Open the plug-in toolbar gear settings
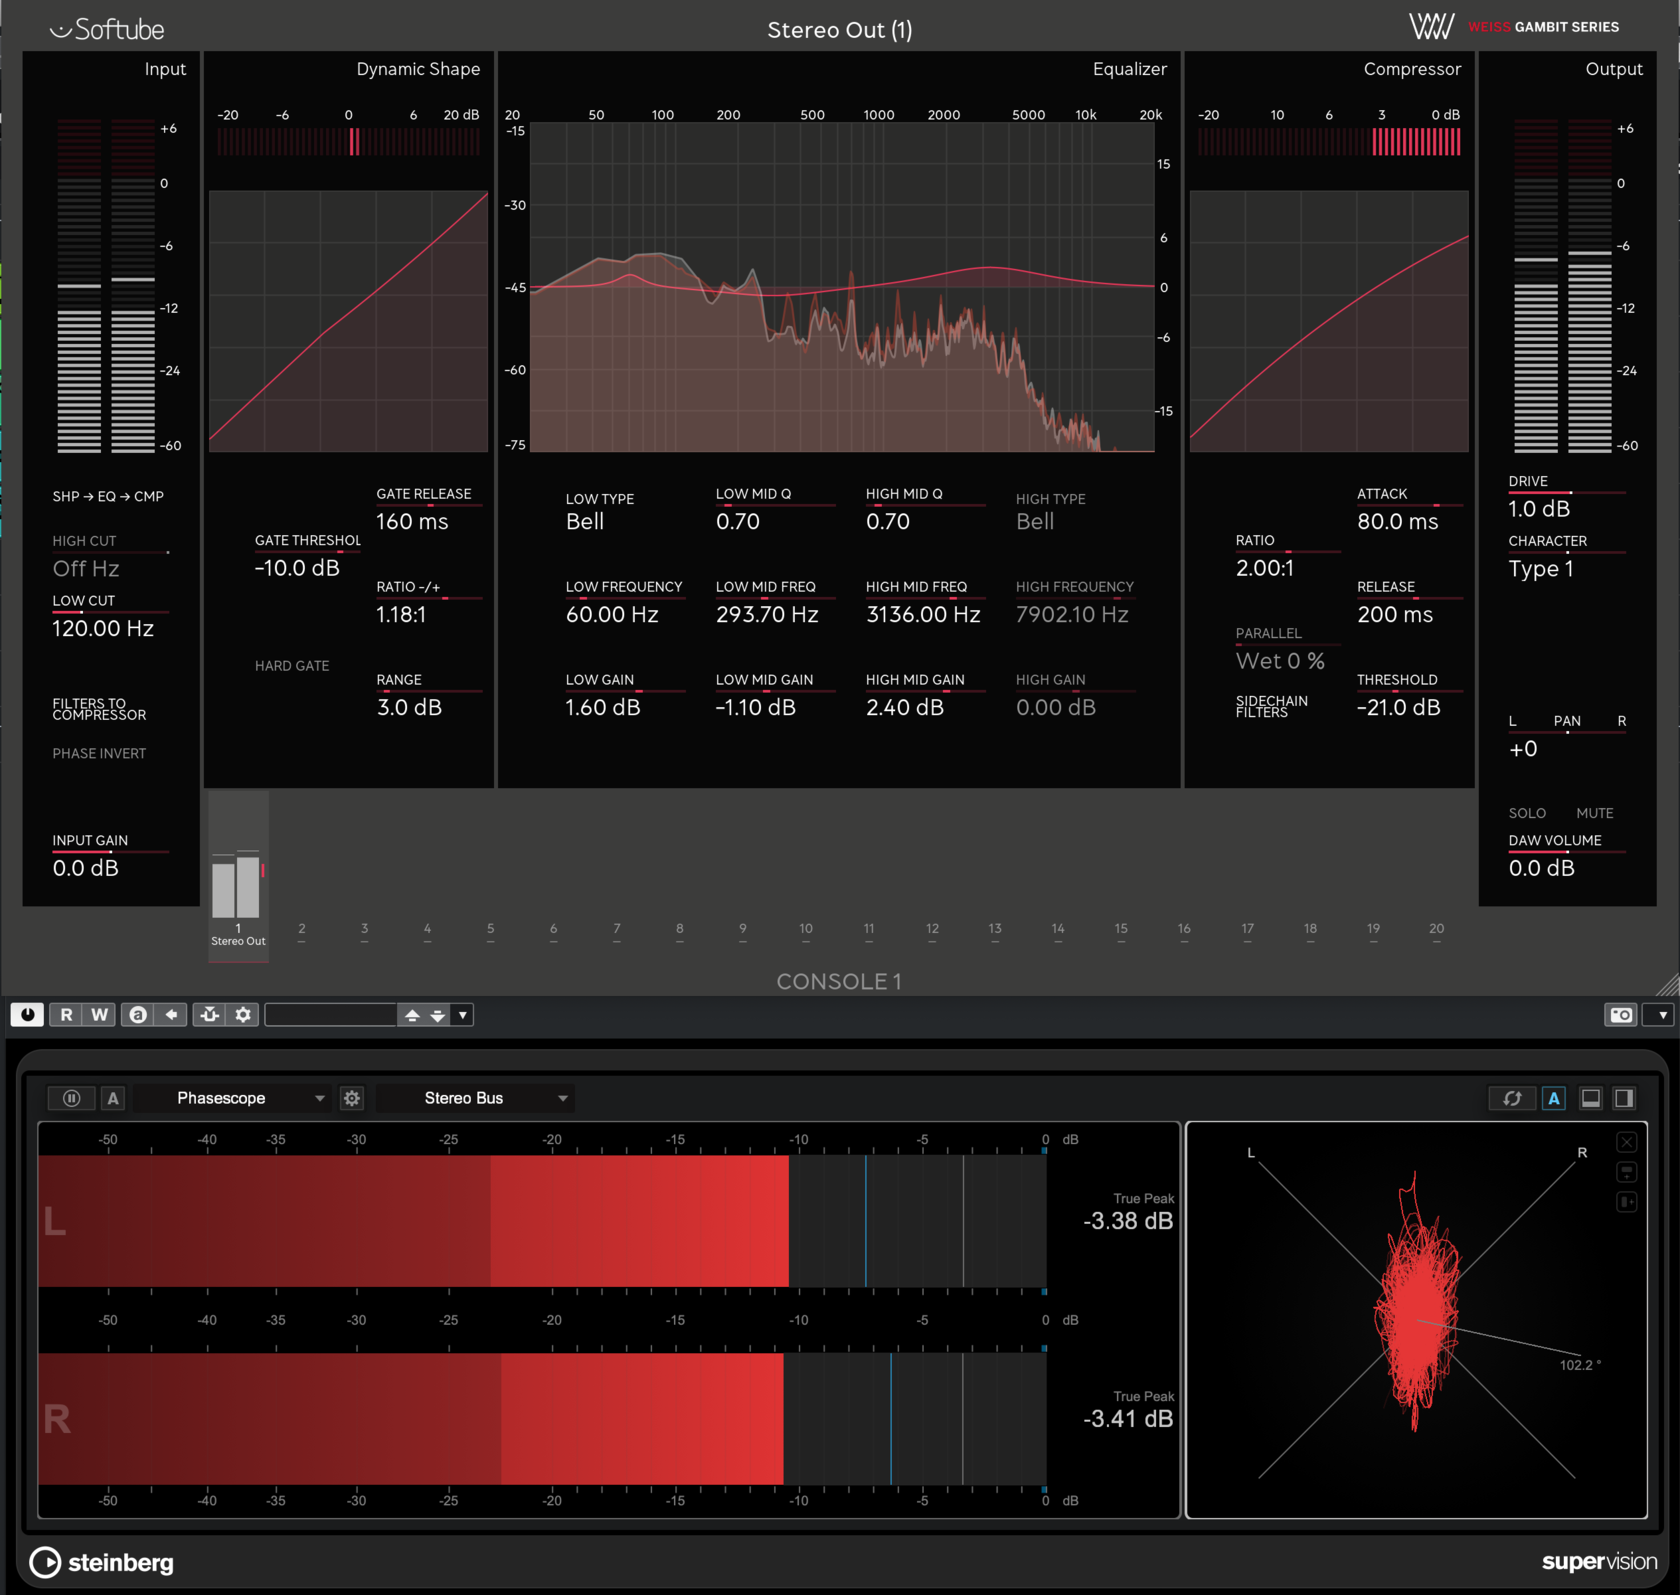 coord(243,1015)
